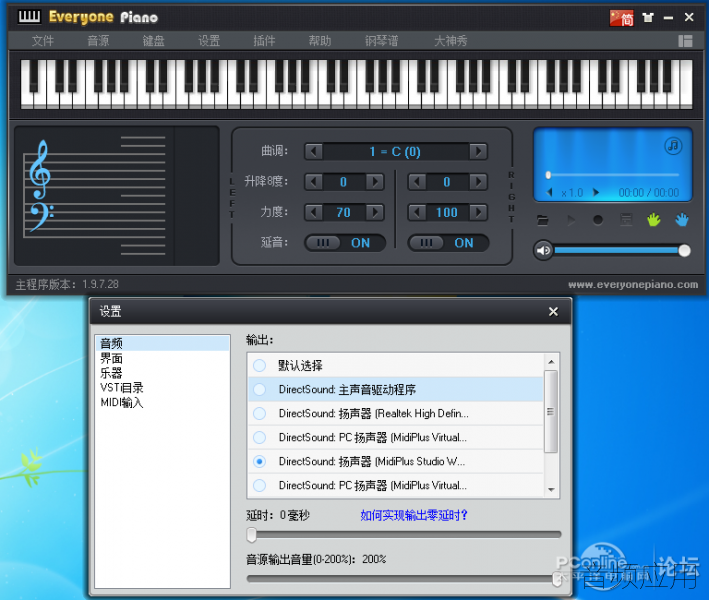Visit www.everyonepiano.com link
Viewport: 709px width, 600px height.
click(x=633, y=284)
